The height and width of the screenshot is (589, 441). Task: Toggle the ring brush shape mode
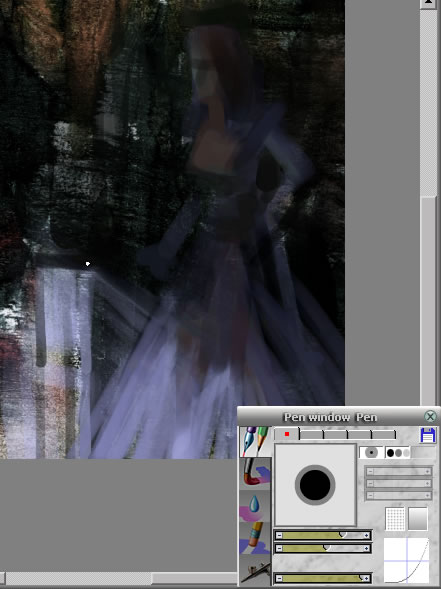[371, 453]
